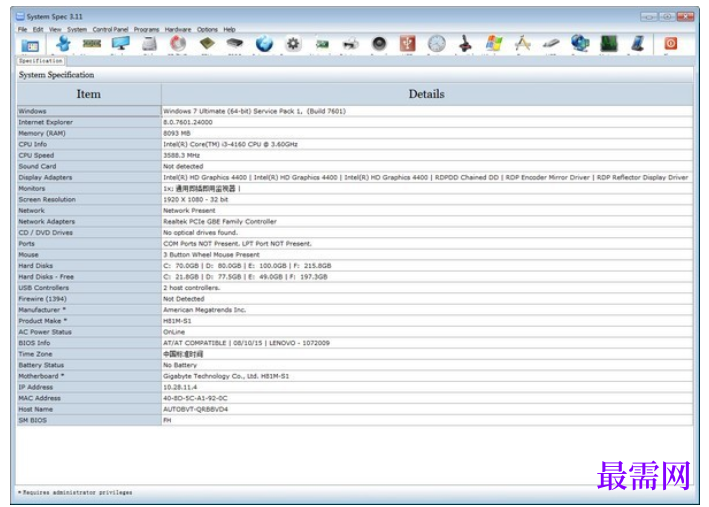709x507 pixels.
Task: Select the Network Adapters row label
Action: 47,222
